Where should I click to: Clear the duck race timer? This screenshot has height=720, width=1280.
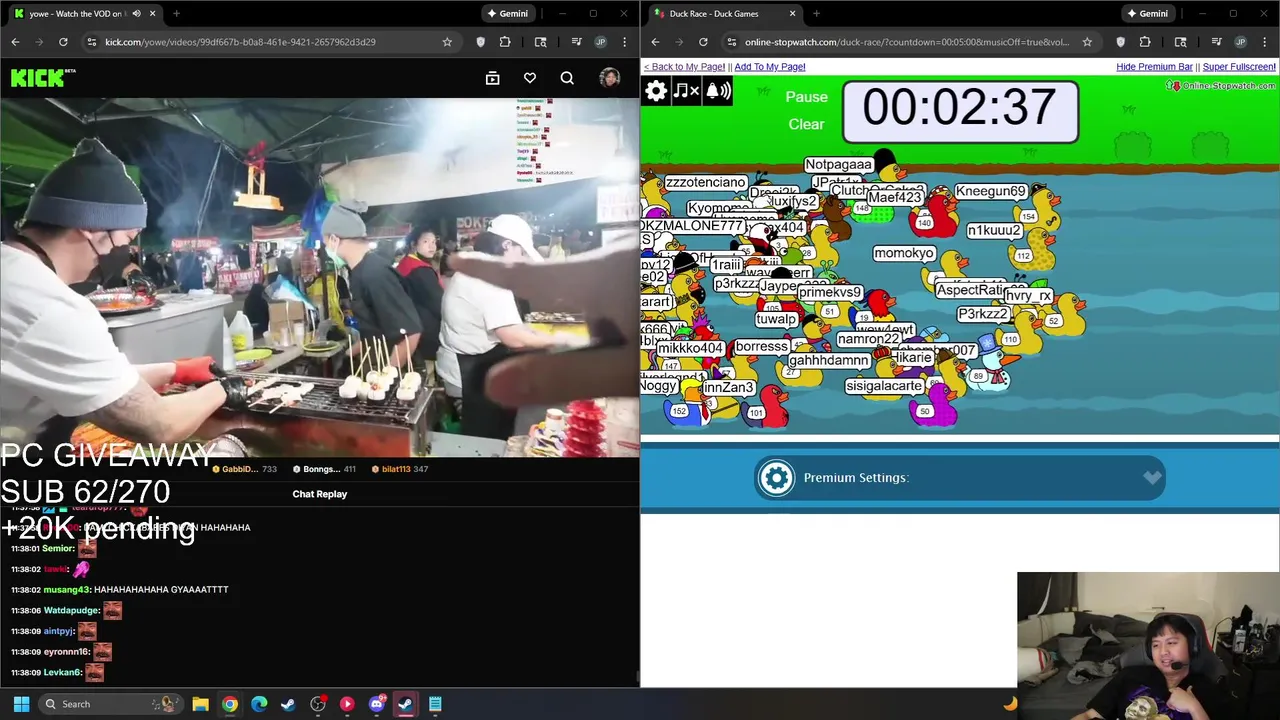pos(806,124)
